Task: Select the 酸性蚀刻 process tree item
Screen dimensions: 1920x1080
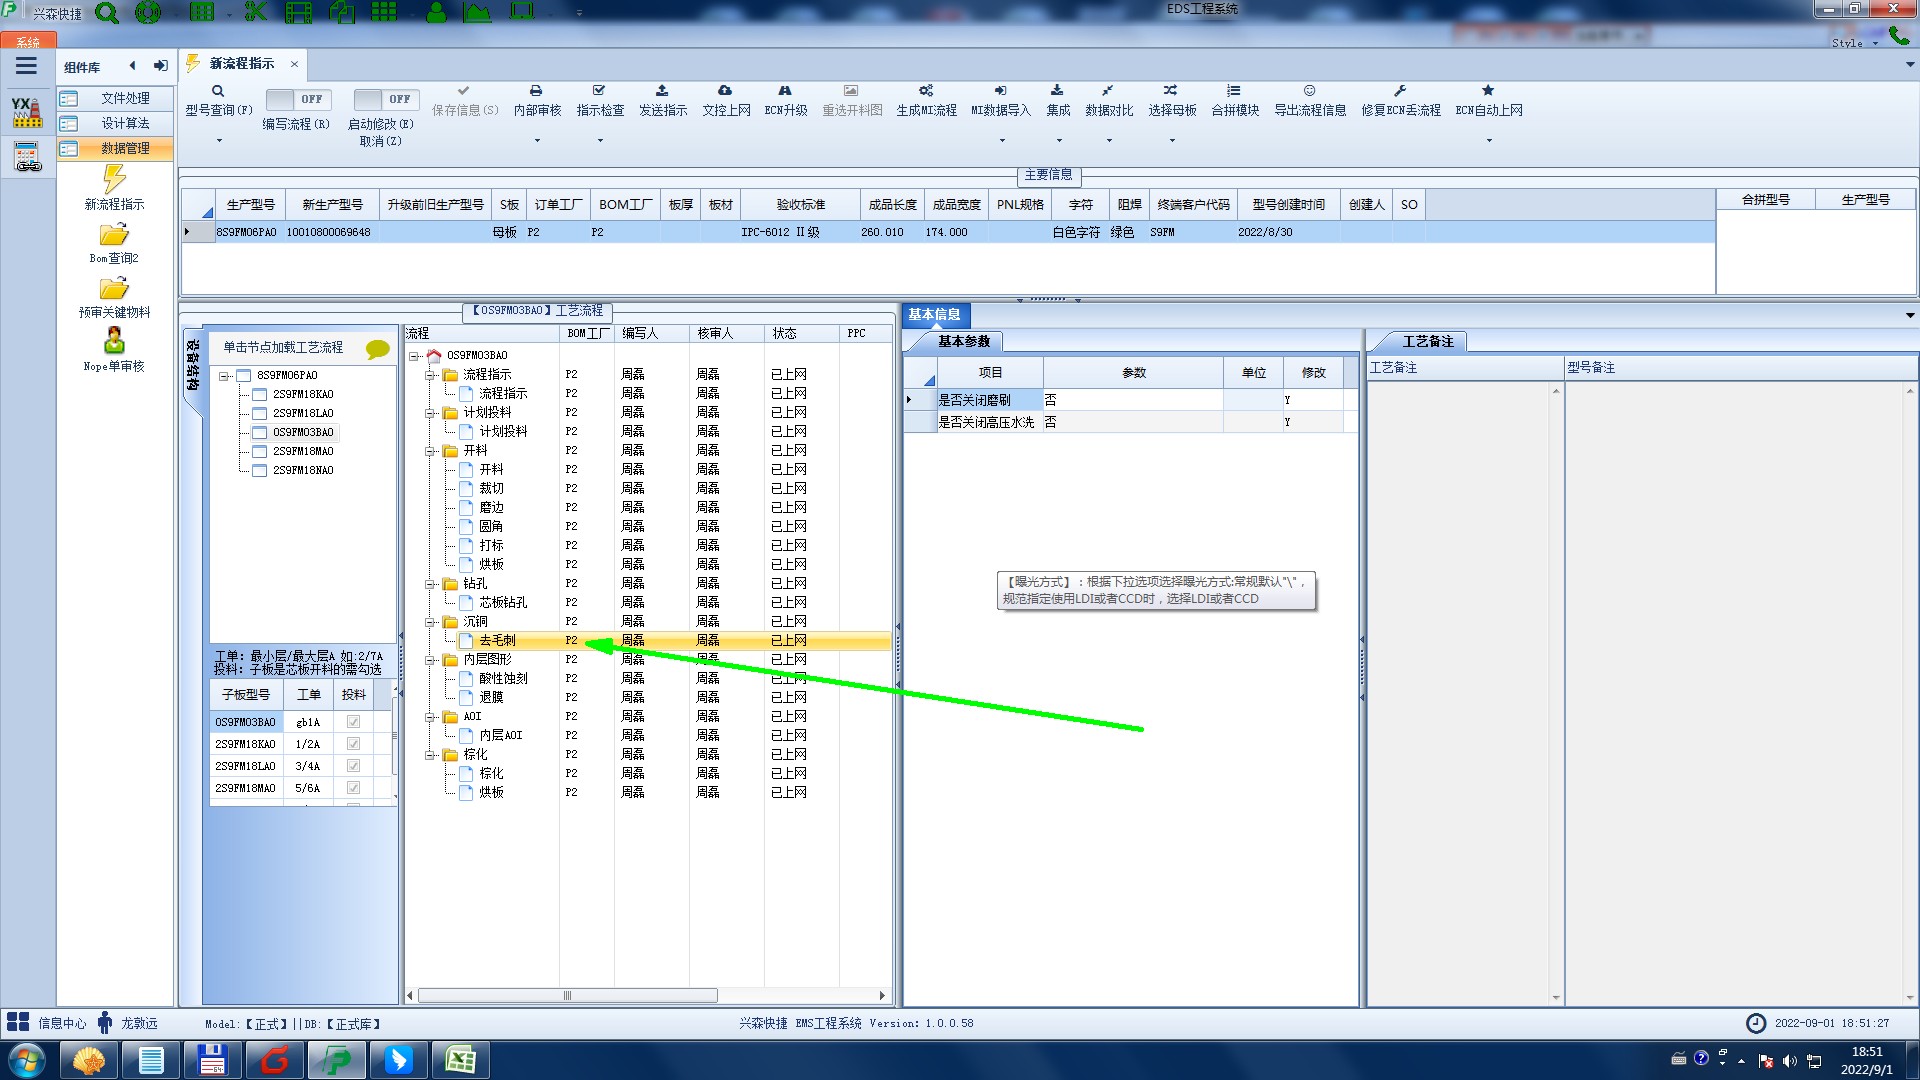Action: 503,678
